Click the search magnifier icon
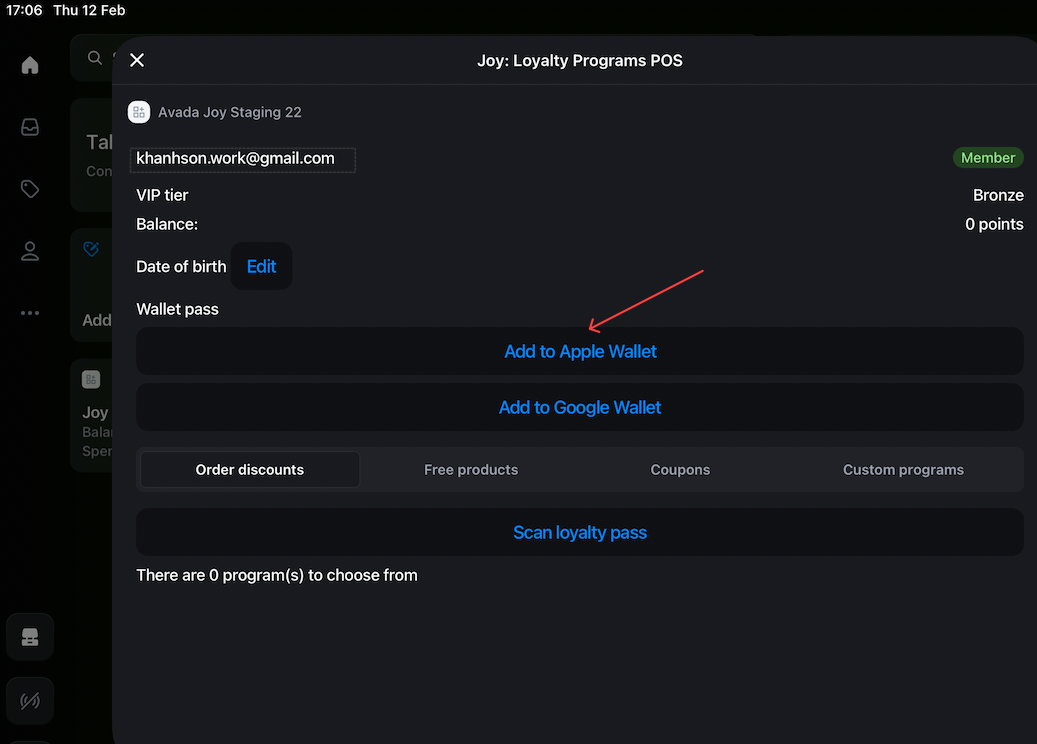 [95, 58]
